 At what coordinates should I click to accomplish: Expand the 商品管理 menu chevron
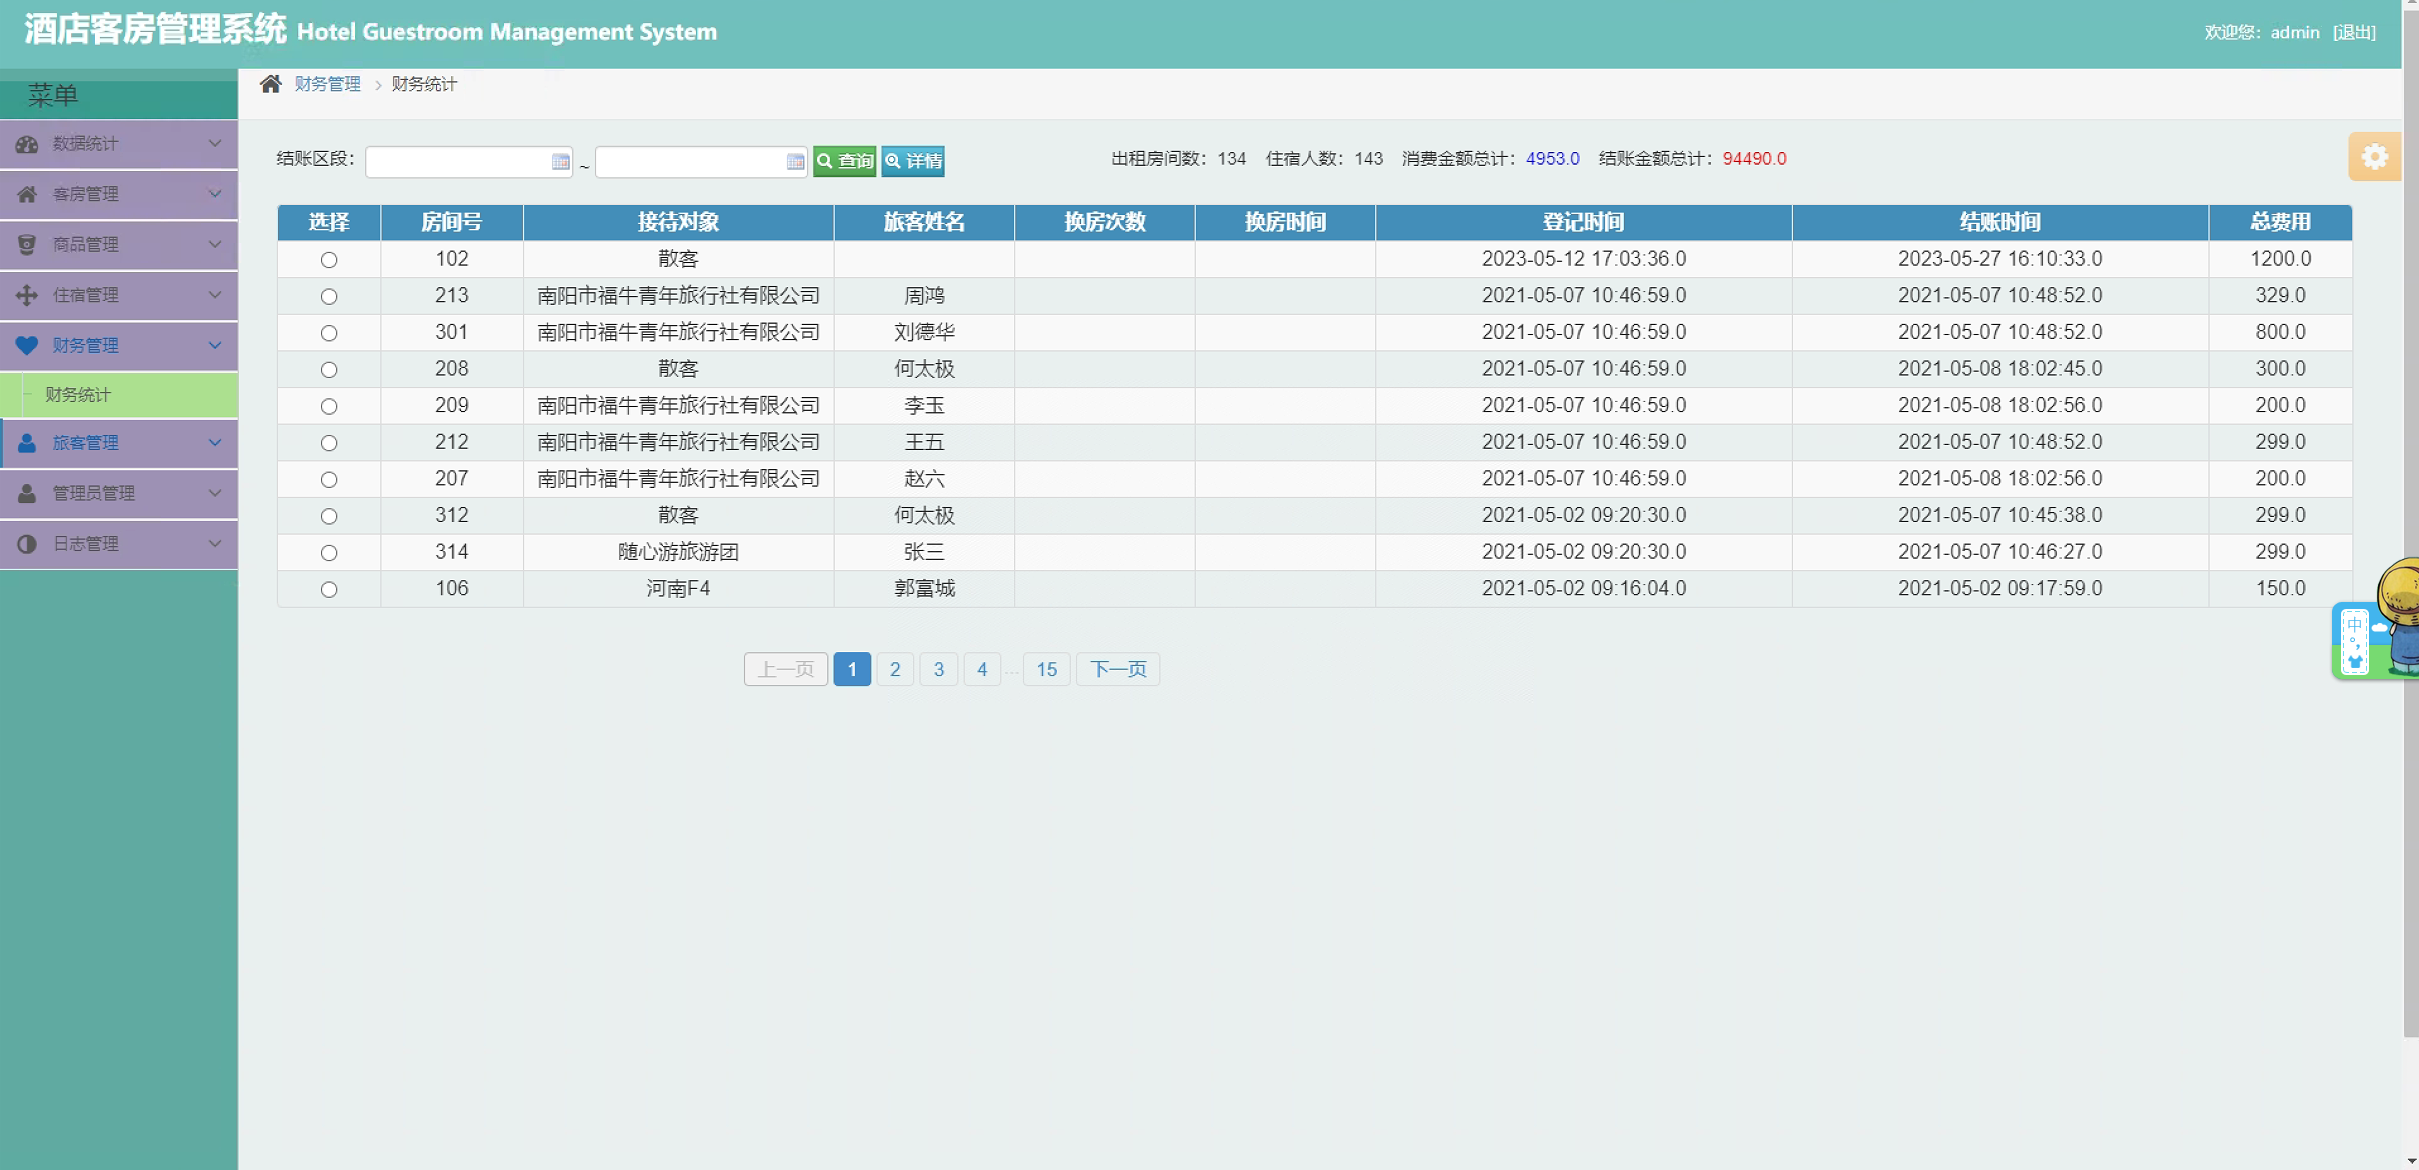click(x=214, y=244)
